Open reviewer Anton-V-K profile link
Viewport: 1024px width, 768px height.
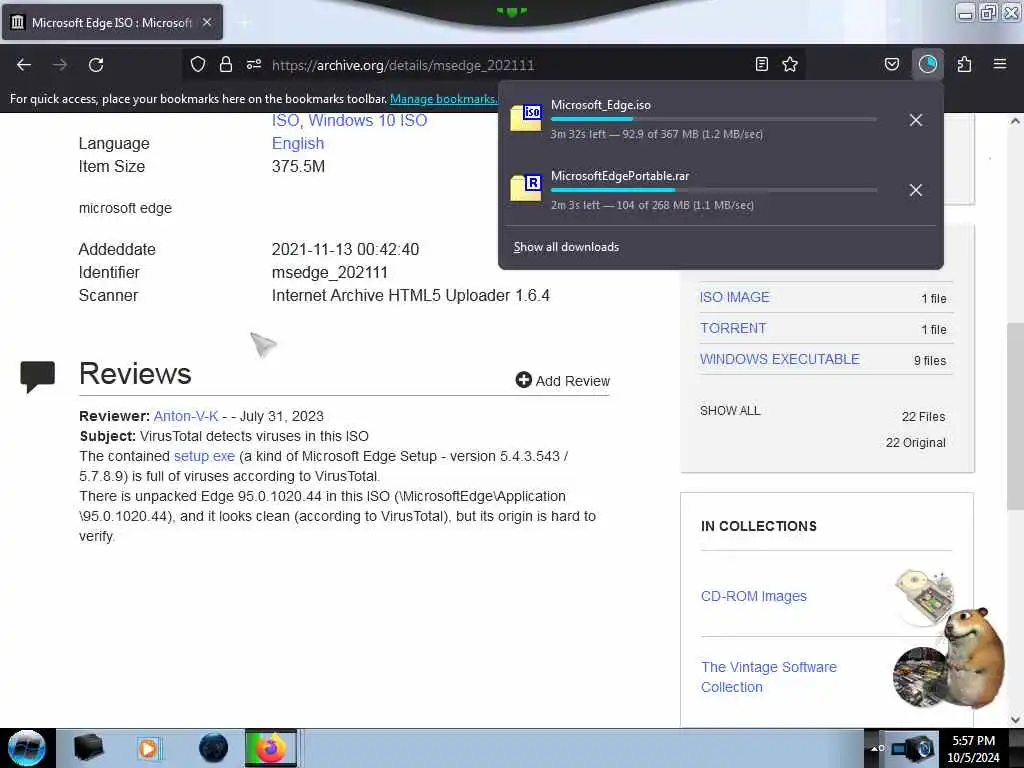pos(185,416)
